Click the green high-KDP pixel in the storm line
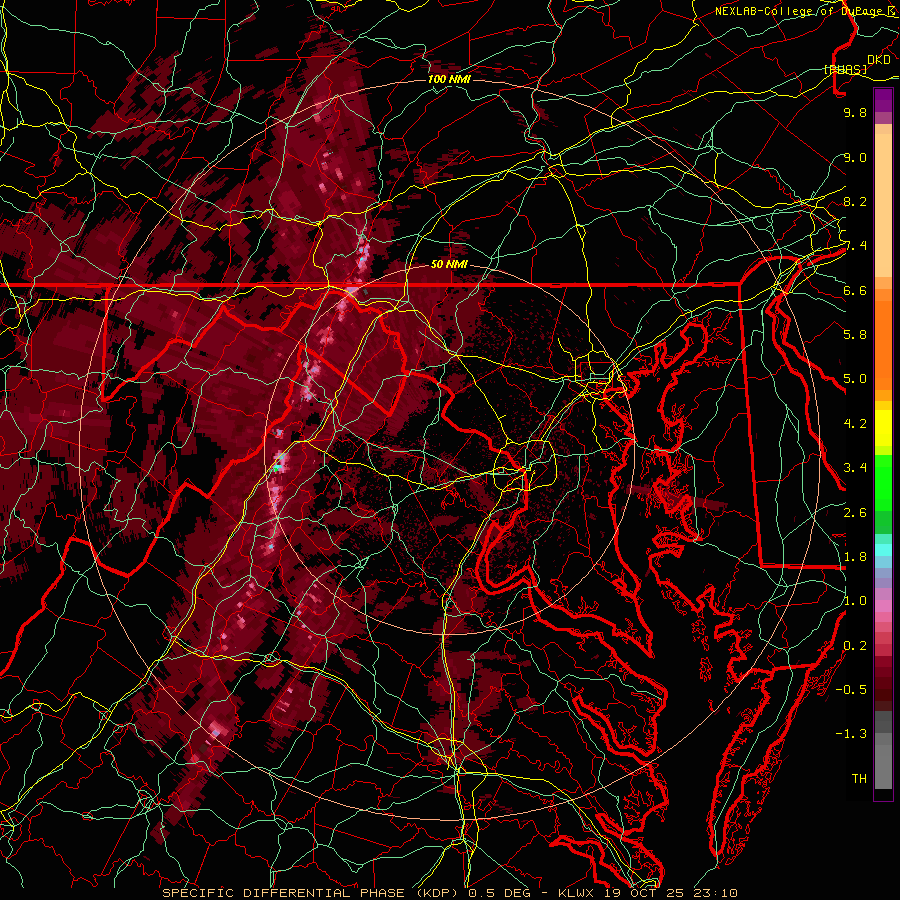The width and height of the screenshot is (900, 900). pos(277,468)
